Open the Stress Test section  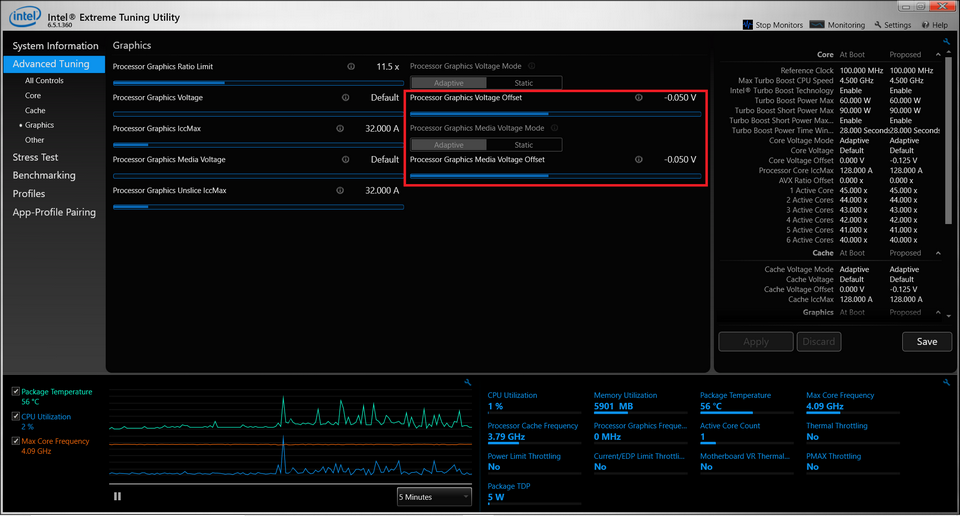(x=35, y=157)
